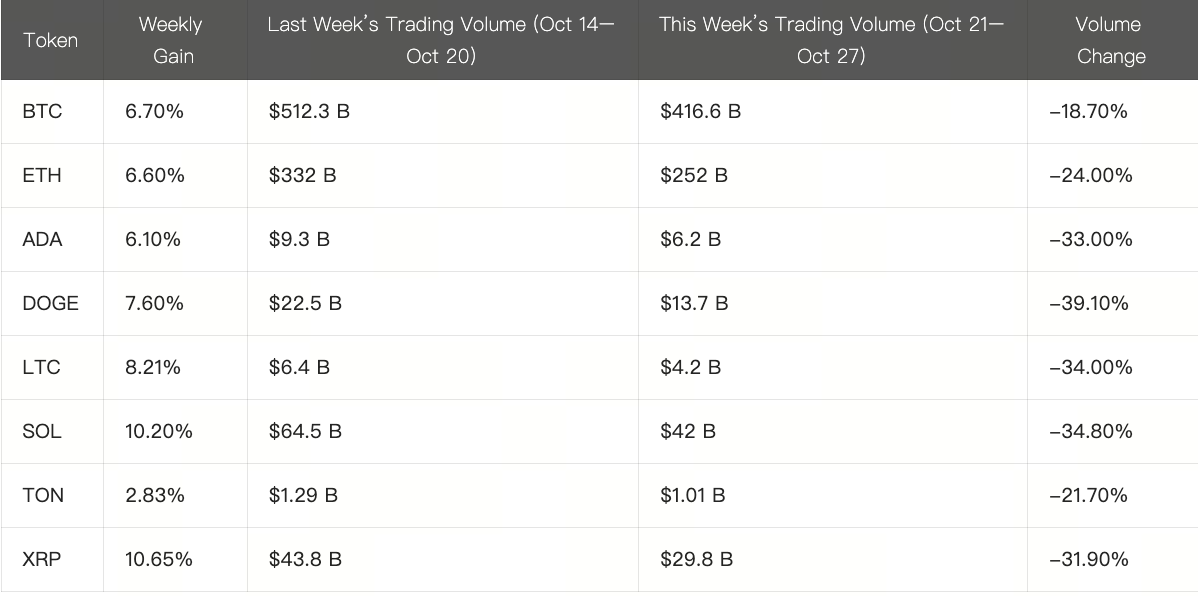
Task: Click the Volume Change column header
Action: tap(1110, 40)
